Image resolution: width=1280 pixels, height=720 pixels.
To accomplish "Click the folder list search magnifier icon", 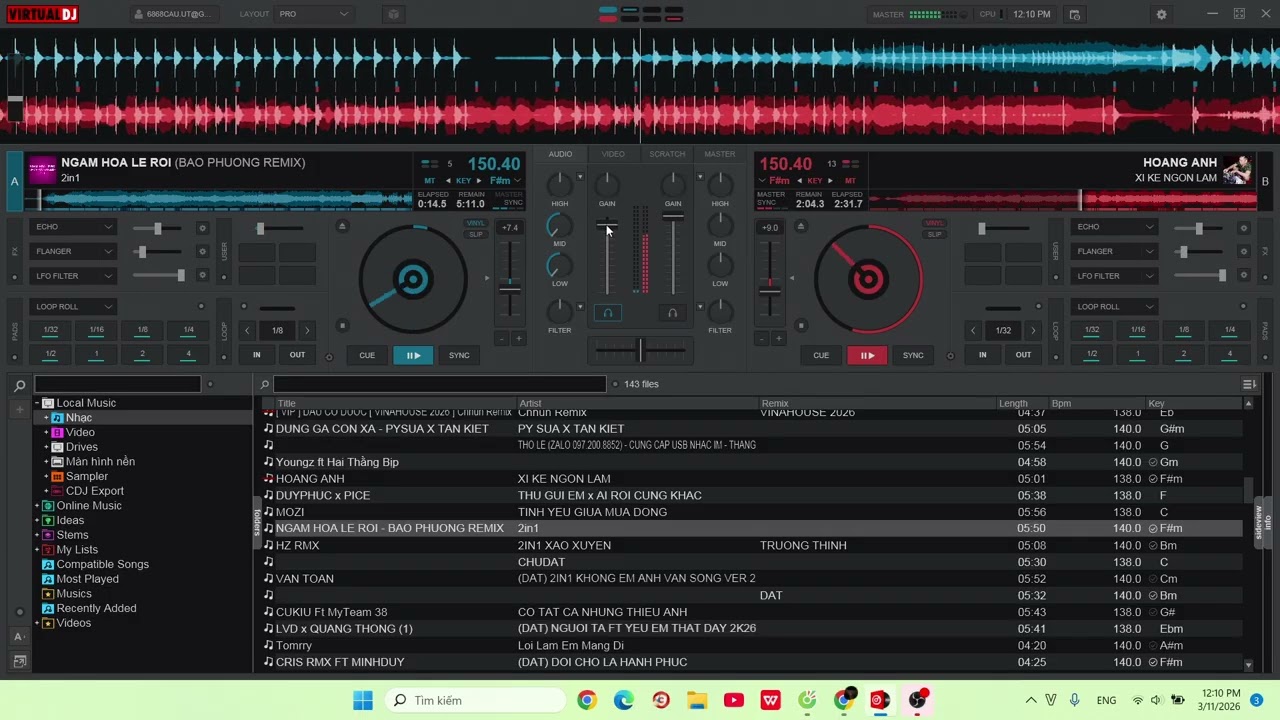I will 19,385.
